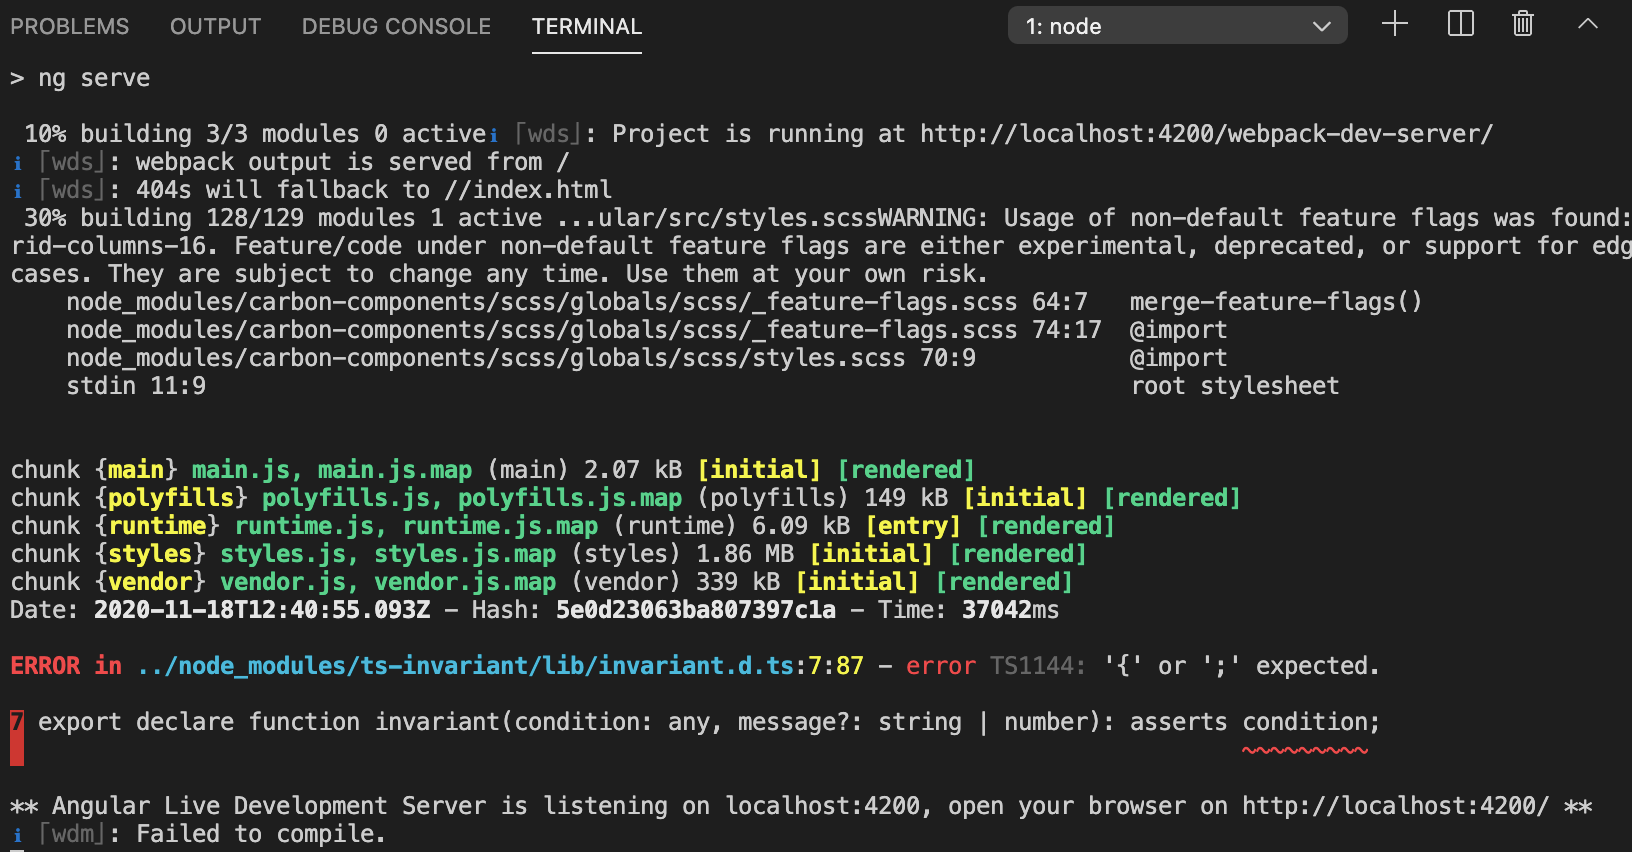Click 'Failed to compile.' message
The width and height of the screenshot is (1632, 852).
(261, 834)
